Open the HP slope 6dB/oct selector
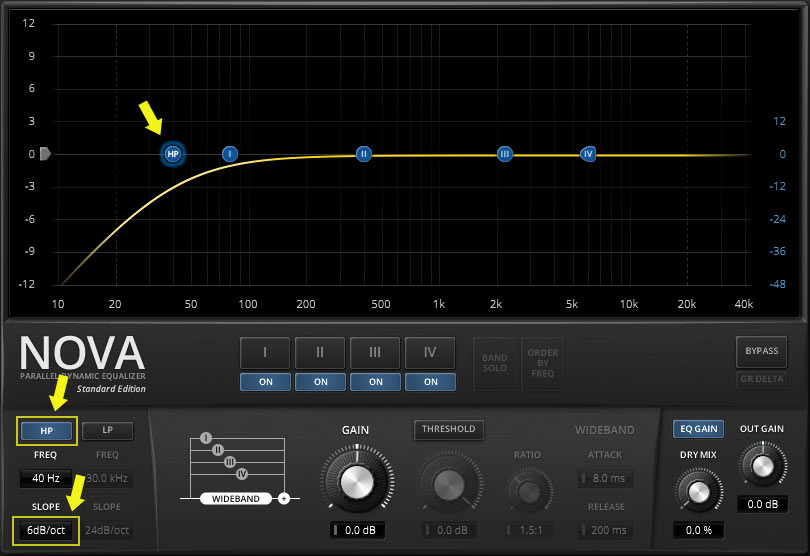The width and height of the screenshot is (810, 556). (46, 530)
